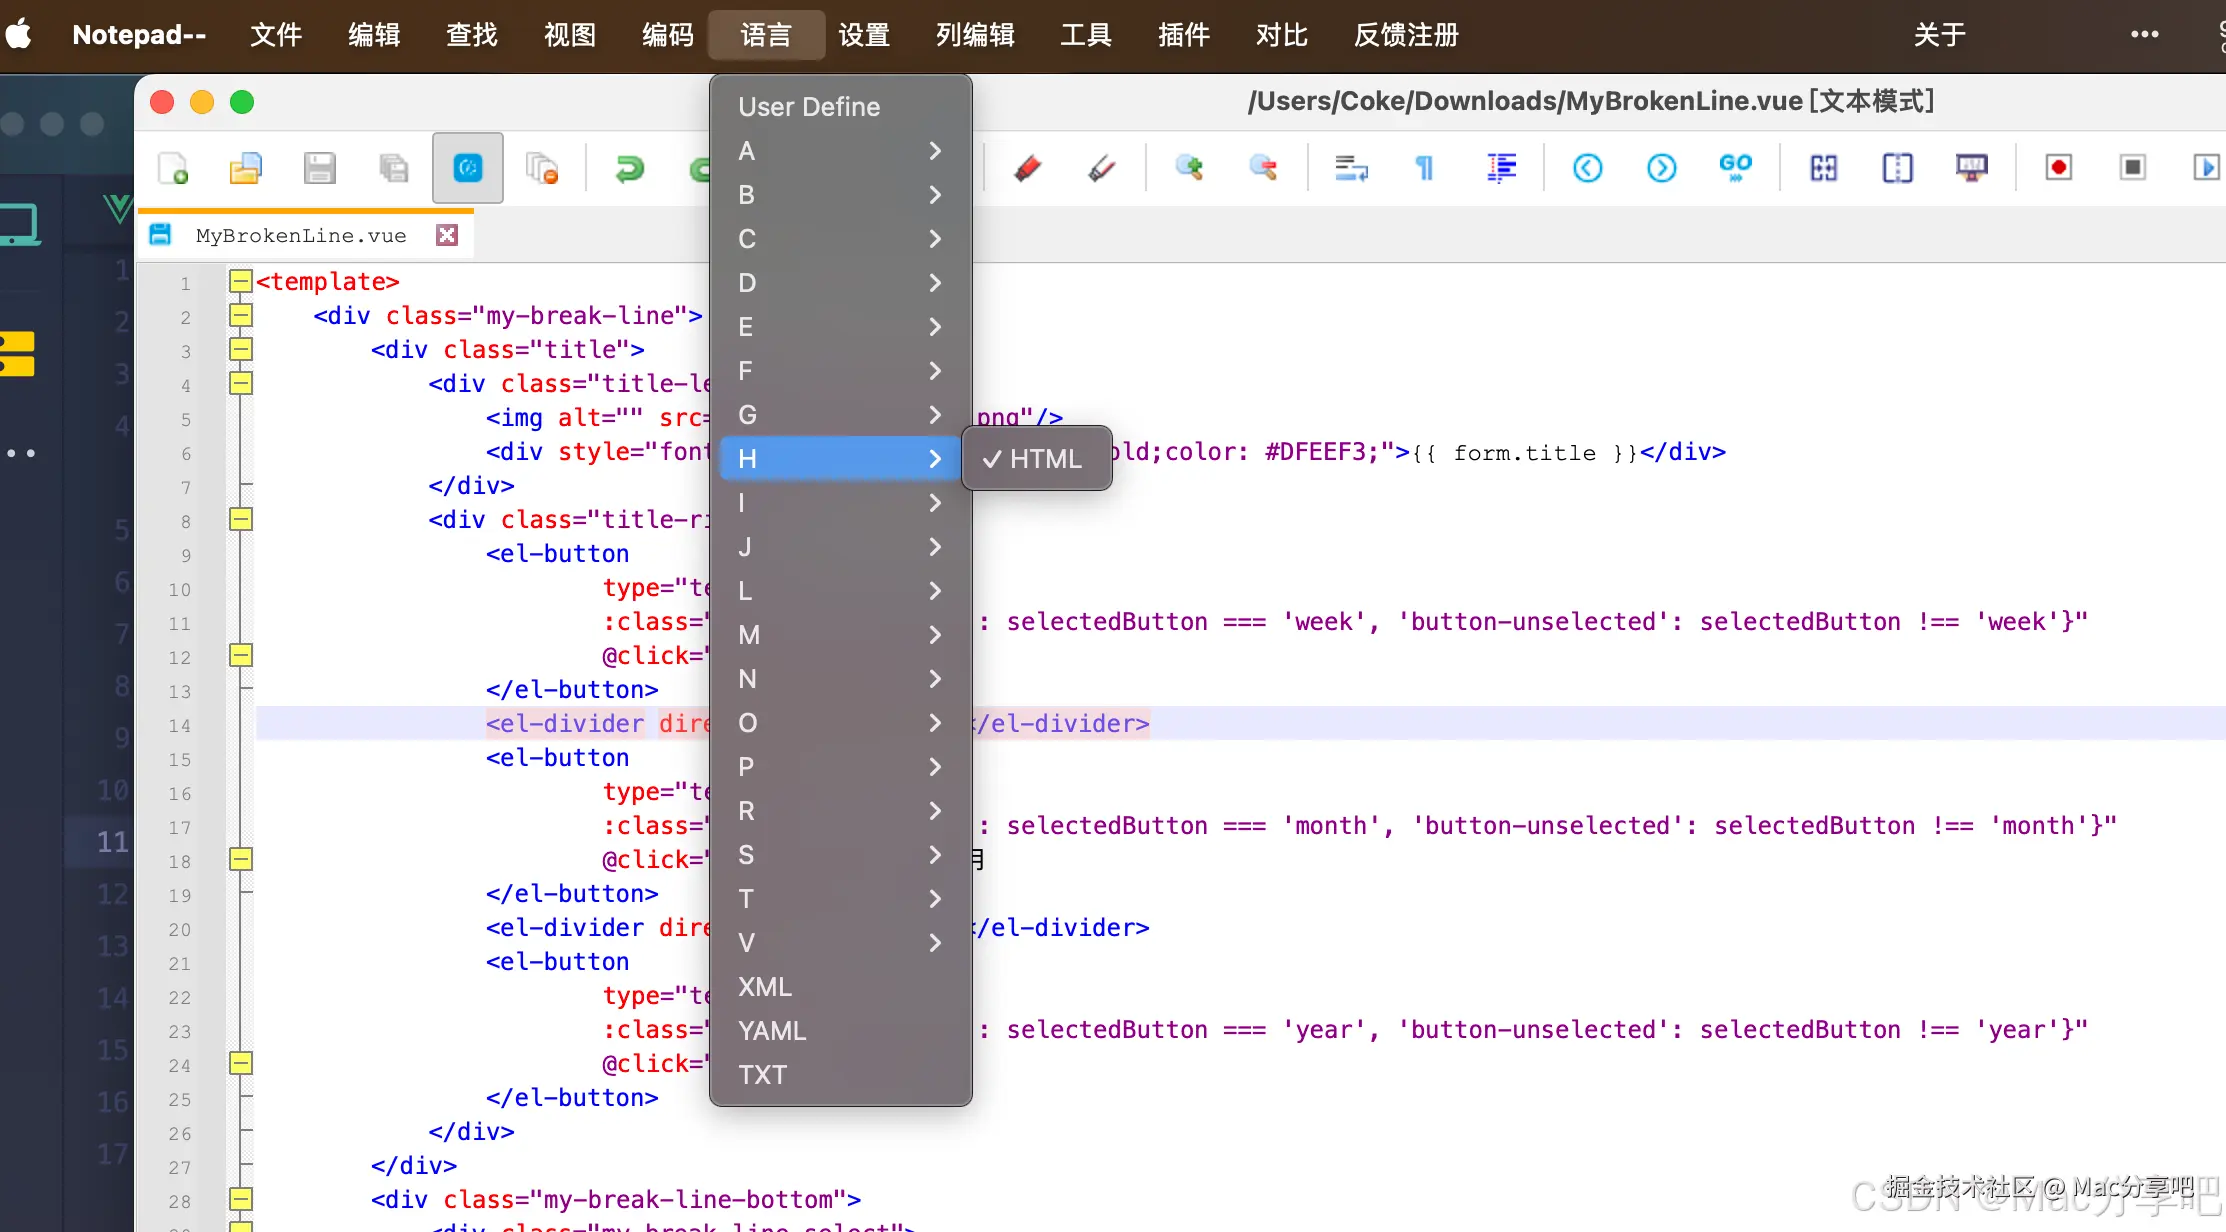Toggle the fold marker on line 8
This screenshot has width=2226, height=1232.
click(x=240, y=520)
